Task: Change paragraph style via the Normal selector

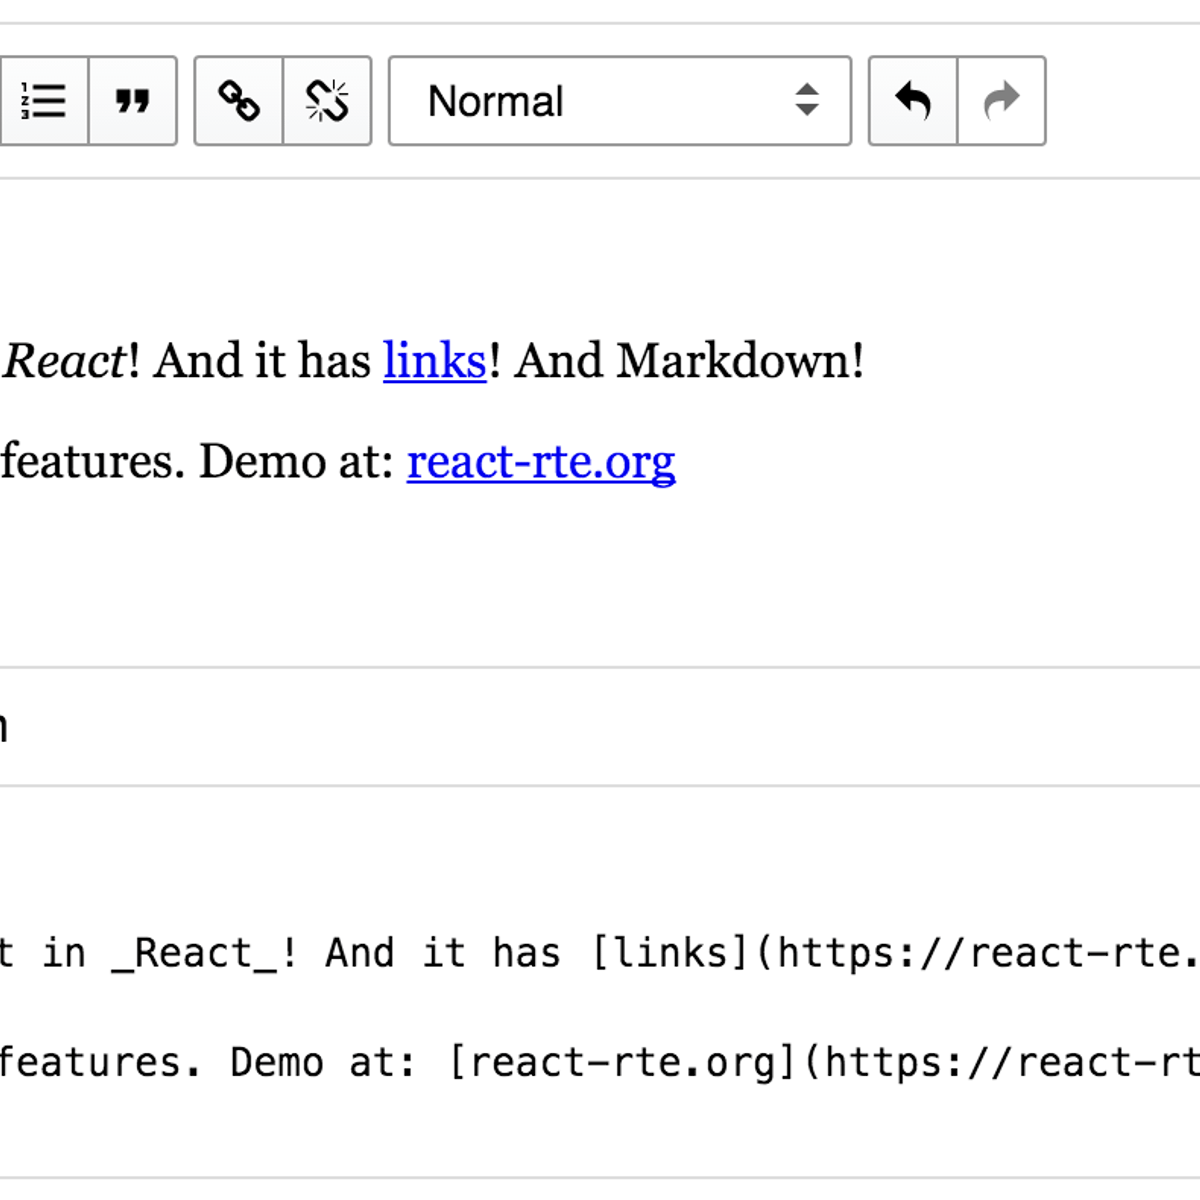Action: click(x=619, y=101)
